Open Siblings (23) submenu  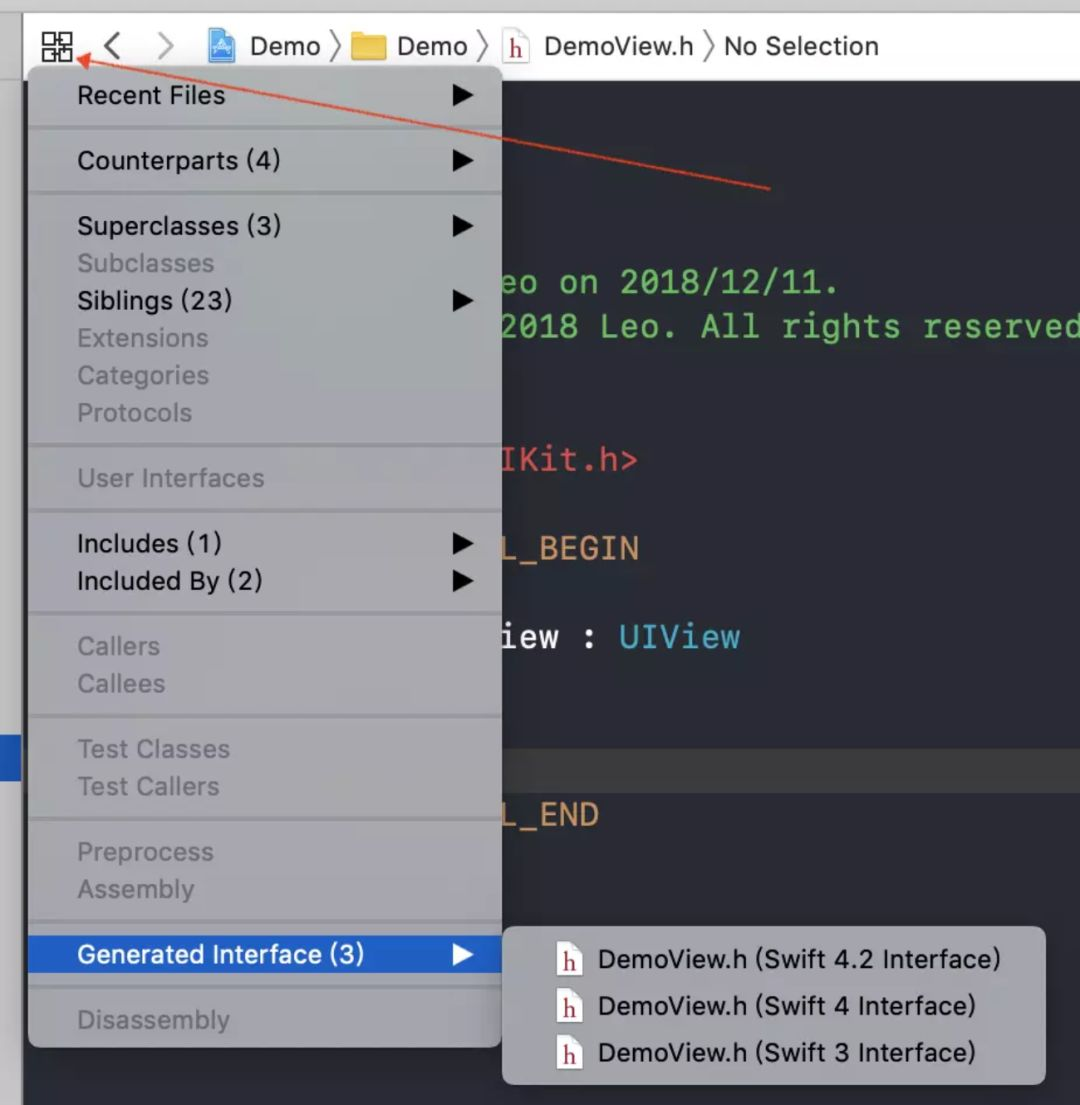click(265, 300)
